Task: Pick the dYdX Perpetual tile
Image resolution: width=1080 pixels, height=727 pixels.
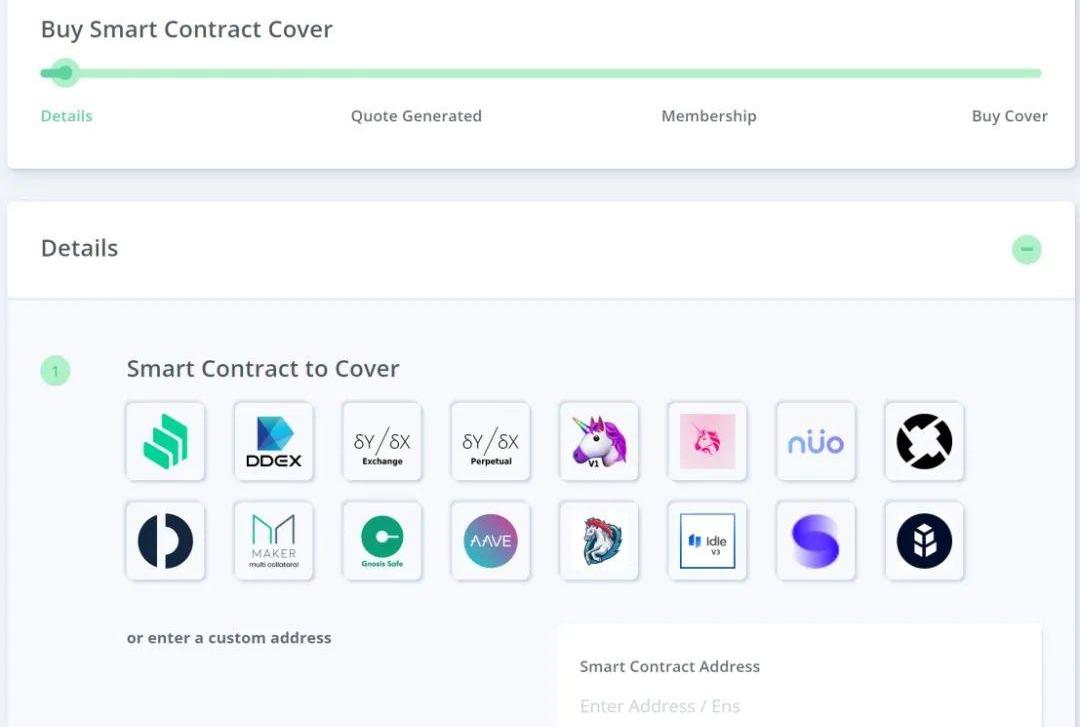Action: [490, 442]
